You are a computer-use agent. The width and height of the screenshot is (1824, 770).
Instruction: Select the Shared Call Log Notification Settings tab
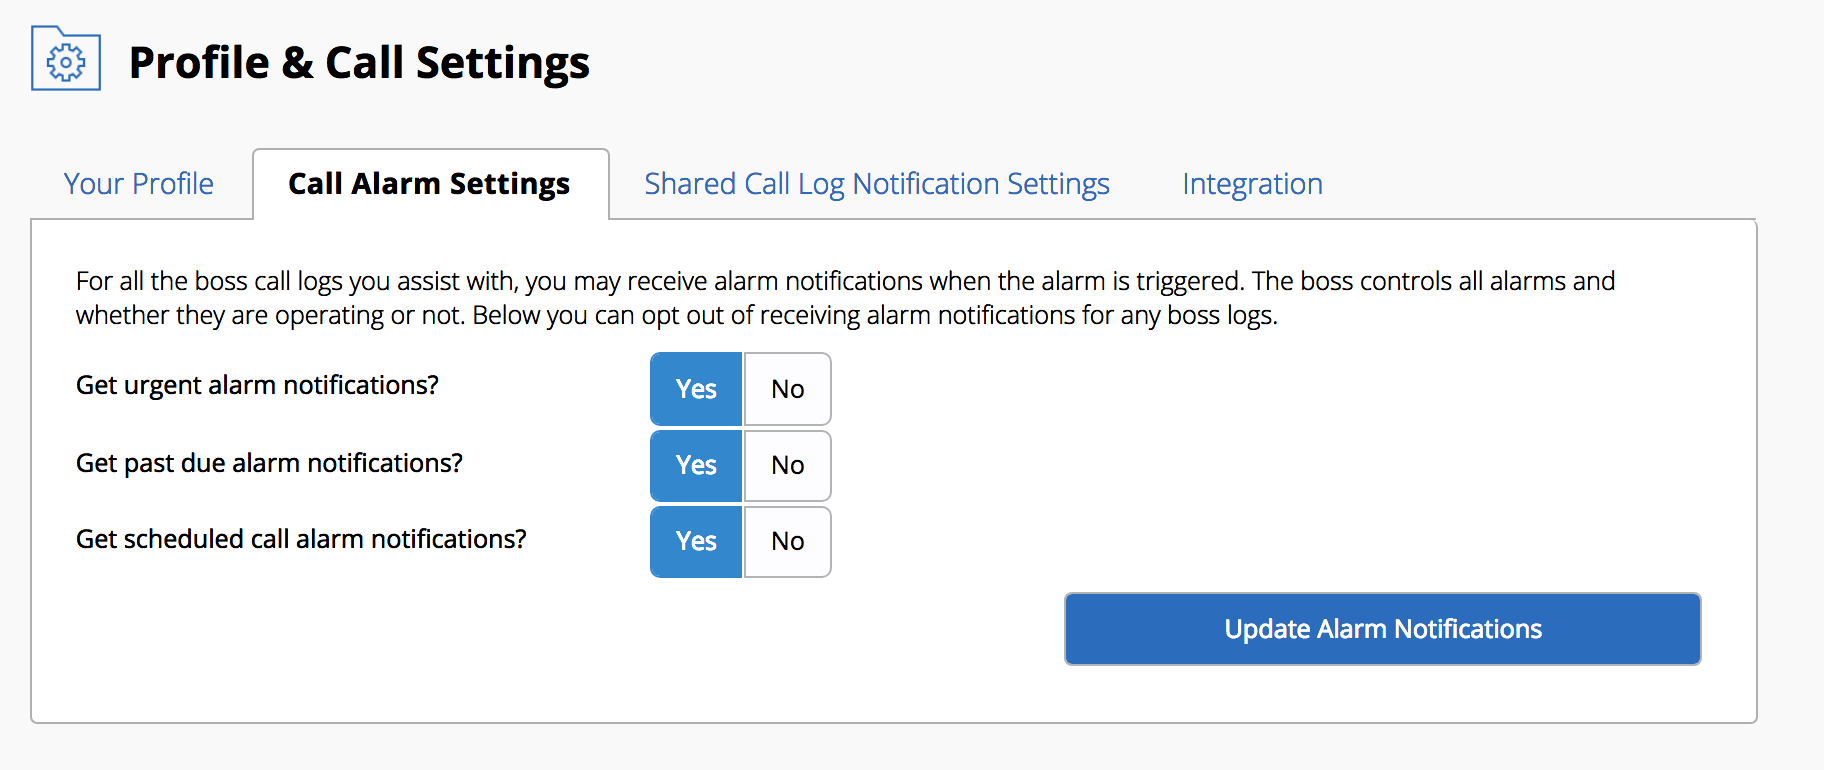coord(876,184)
